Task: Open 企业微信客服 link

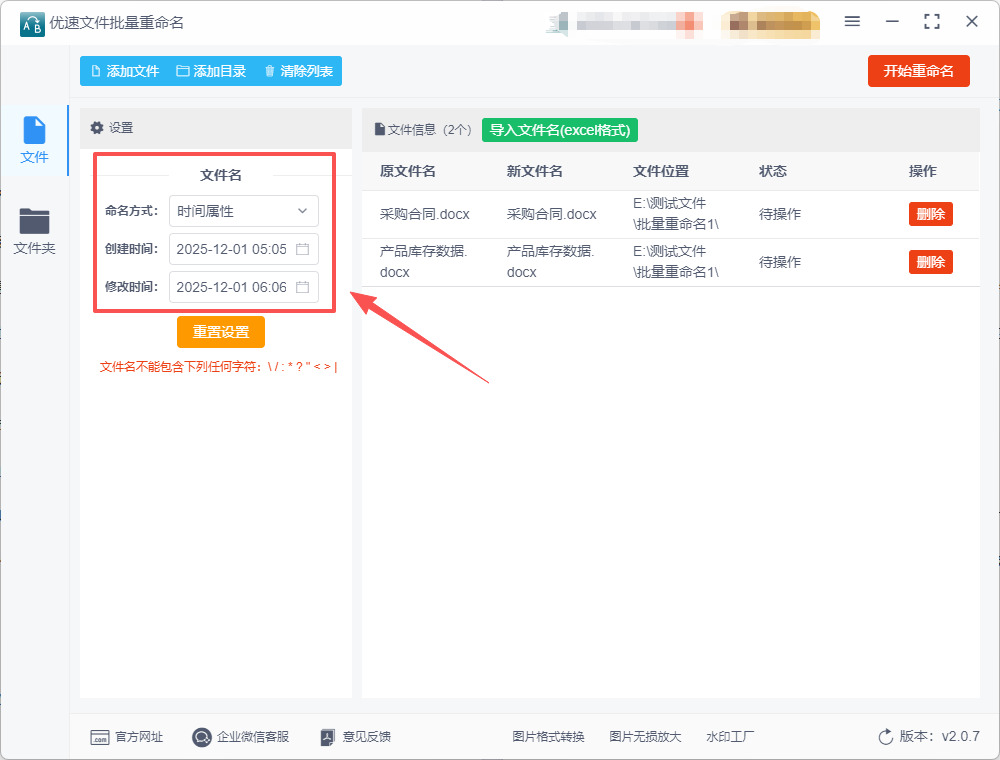Action: pos(240,737)
